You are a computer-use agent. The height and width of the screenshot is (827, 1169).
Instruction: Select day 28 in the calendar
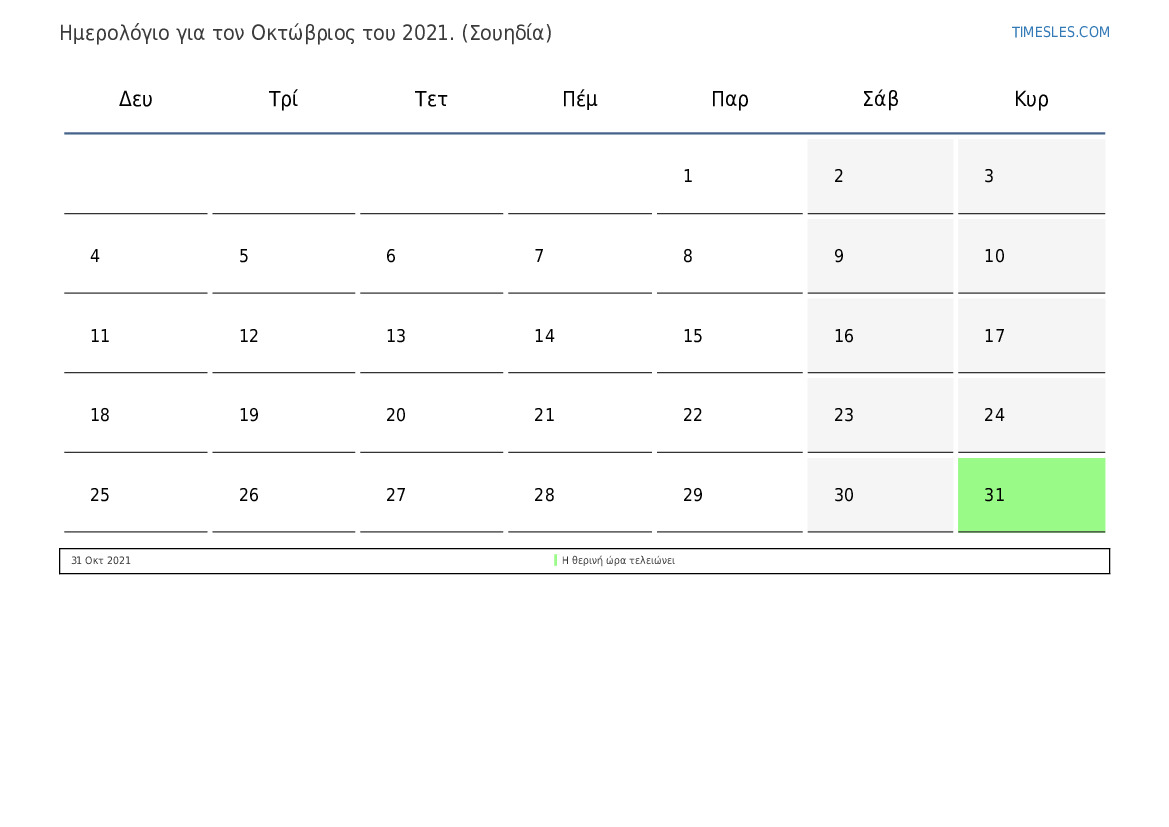click(579, 495)
